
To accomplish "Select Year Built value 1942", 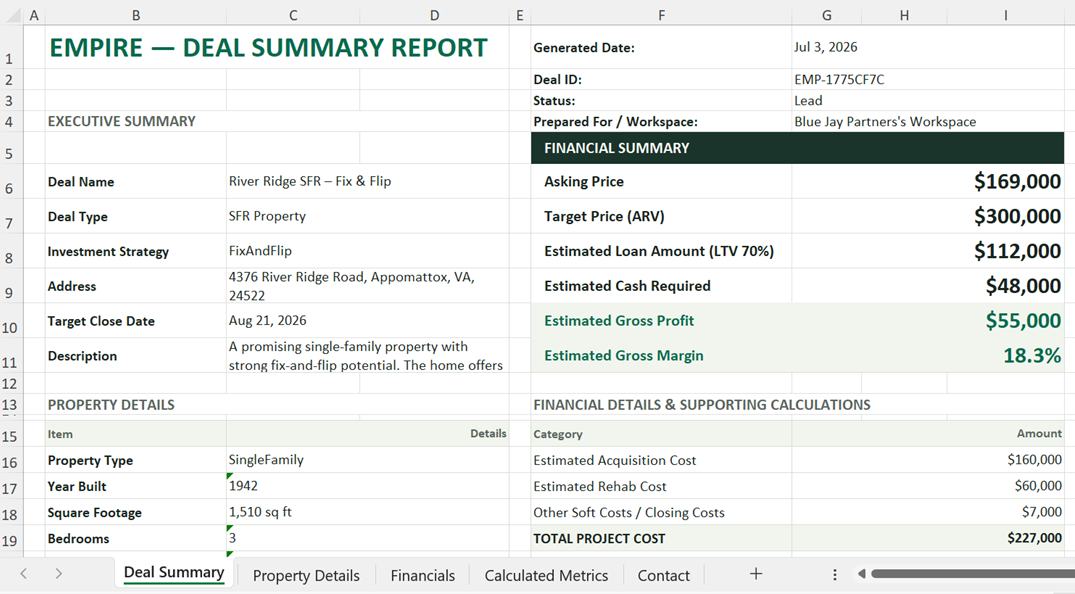I will (243, 486).
